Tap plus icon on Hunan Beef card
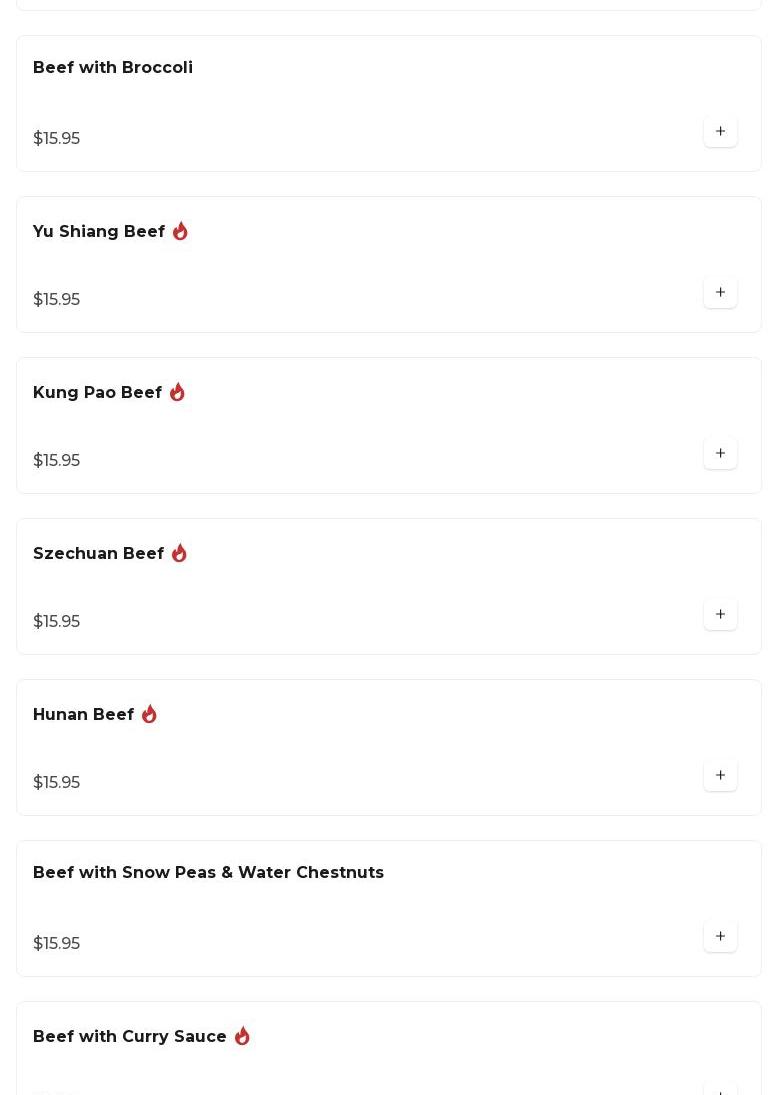This screenshot has width=778, height=1095. click(x=720, y=775)
